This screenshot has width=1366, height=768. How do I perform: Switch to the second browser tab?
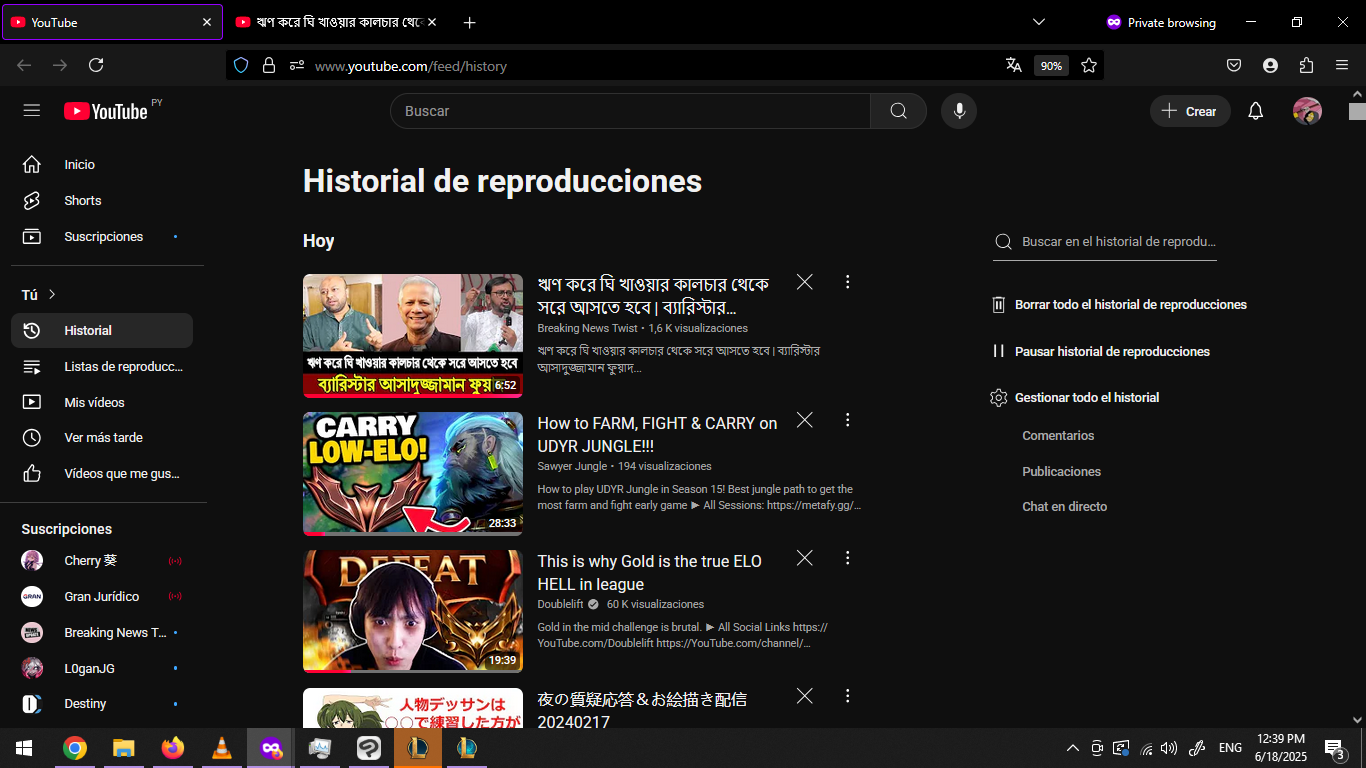[335, 22]
